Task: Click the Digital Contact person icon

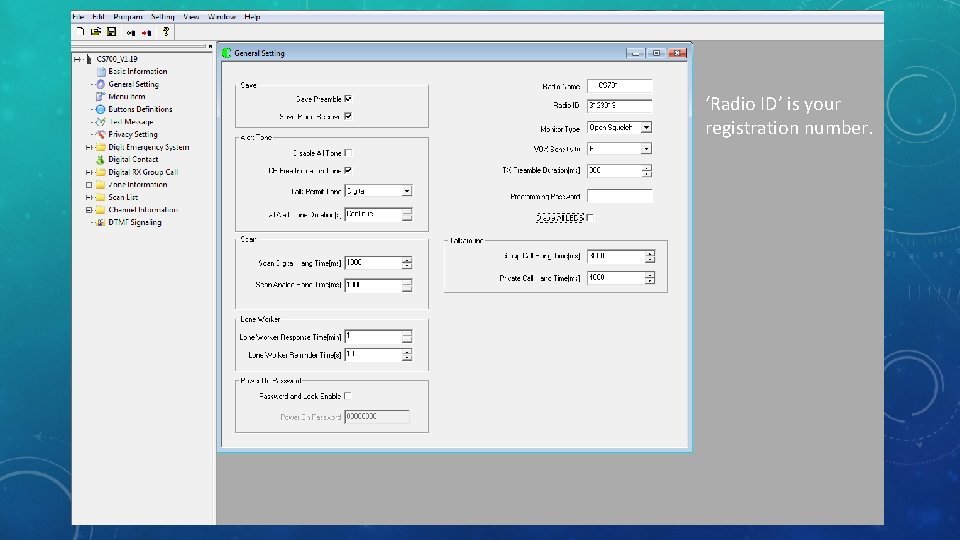Action: click(101, 159)
